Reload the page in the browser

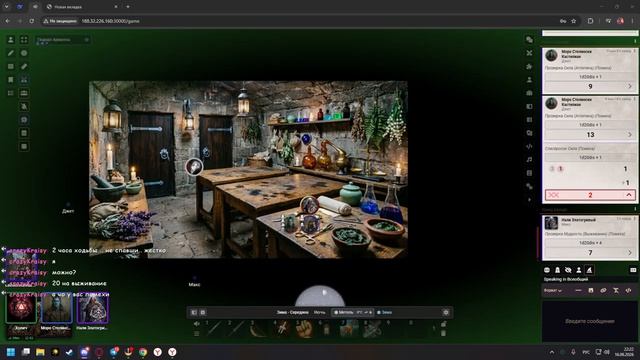[31, 21]
